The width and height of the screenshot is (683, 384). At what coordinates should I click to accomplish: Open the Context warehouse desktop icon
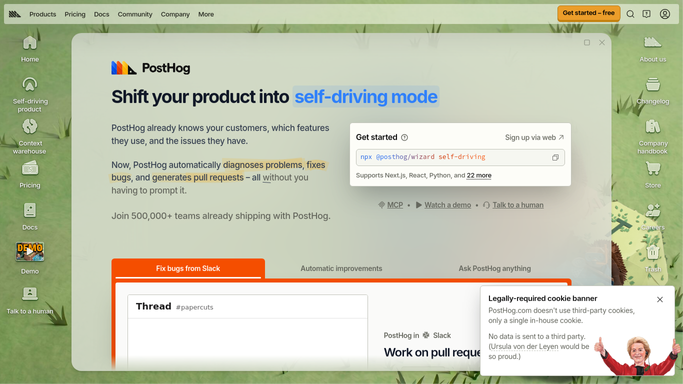(x=30, y=136)
